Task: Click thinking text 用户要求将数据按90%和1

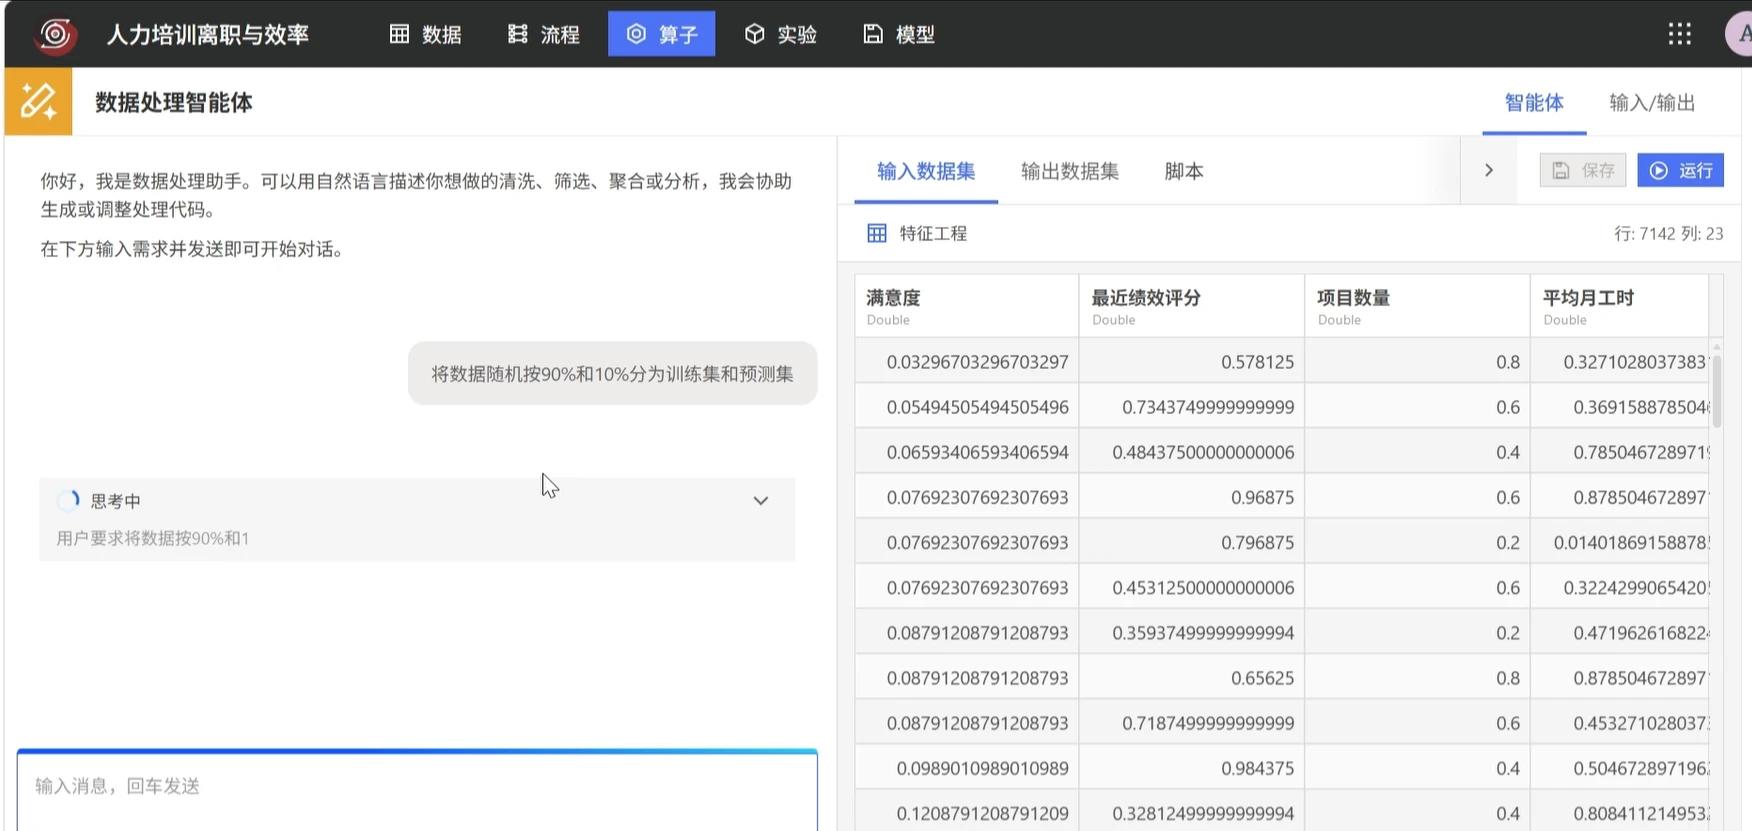Action: tap(153, 538)
